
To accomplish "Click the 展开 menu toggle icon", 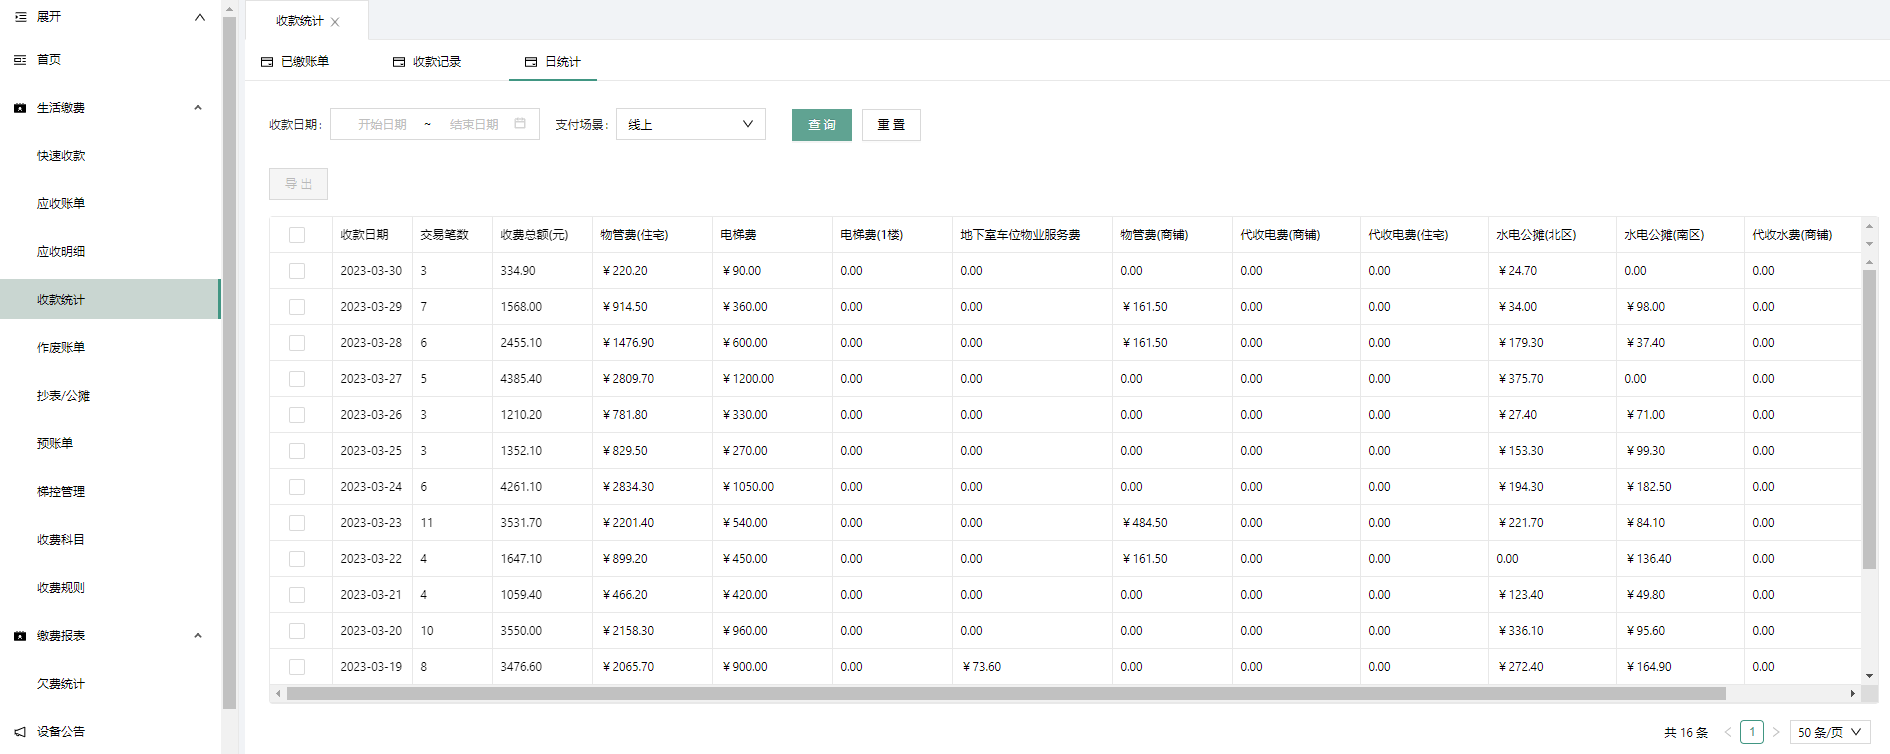I will click(x=20, y=17).
